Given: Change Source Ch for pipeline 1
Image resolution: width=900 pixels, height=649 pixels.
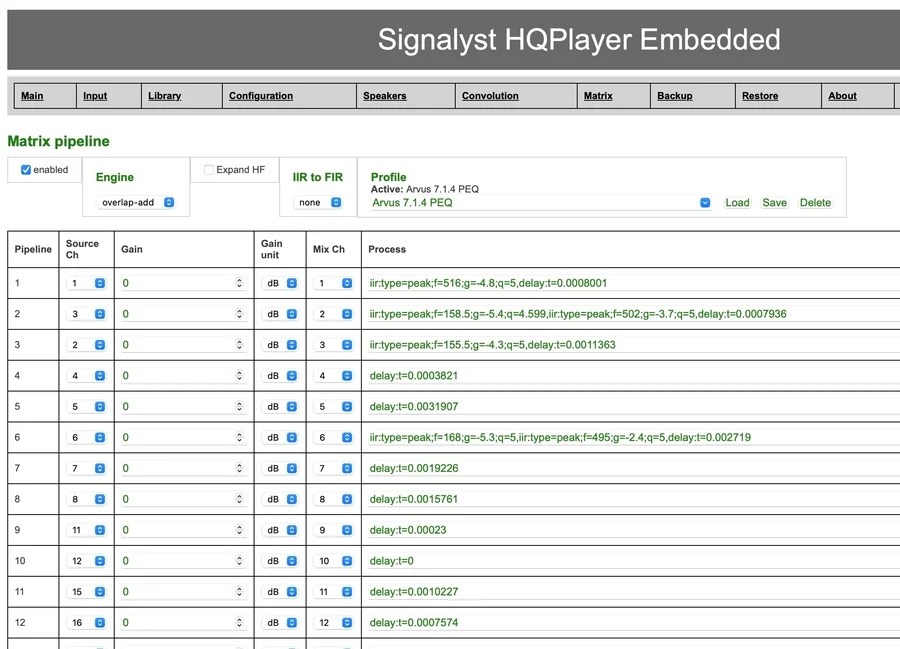Looking at the screenshot, I should click(x=87, y=283).
